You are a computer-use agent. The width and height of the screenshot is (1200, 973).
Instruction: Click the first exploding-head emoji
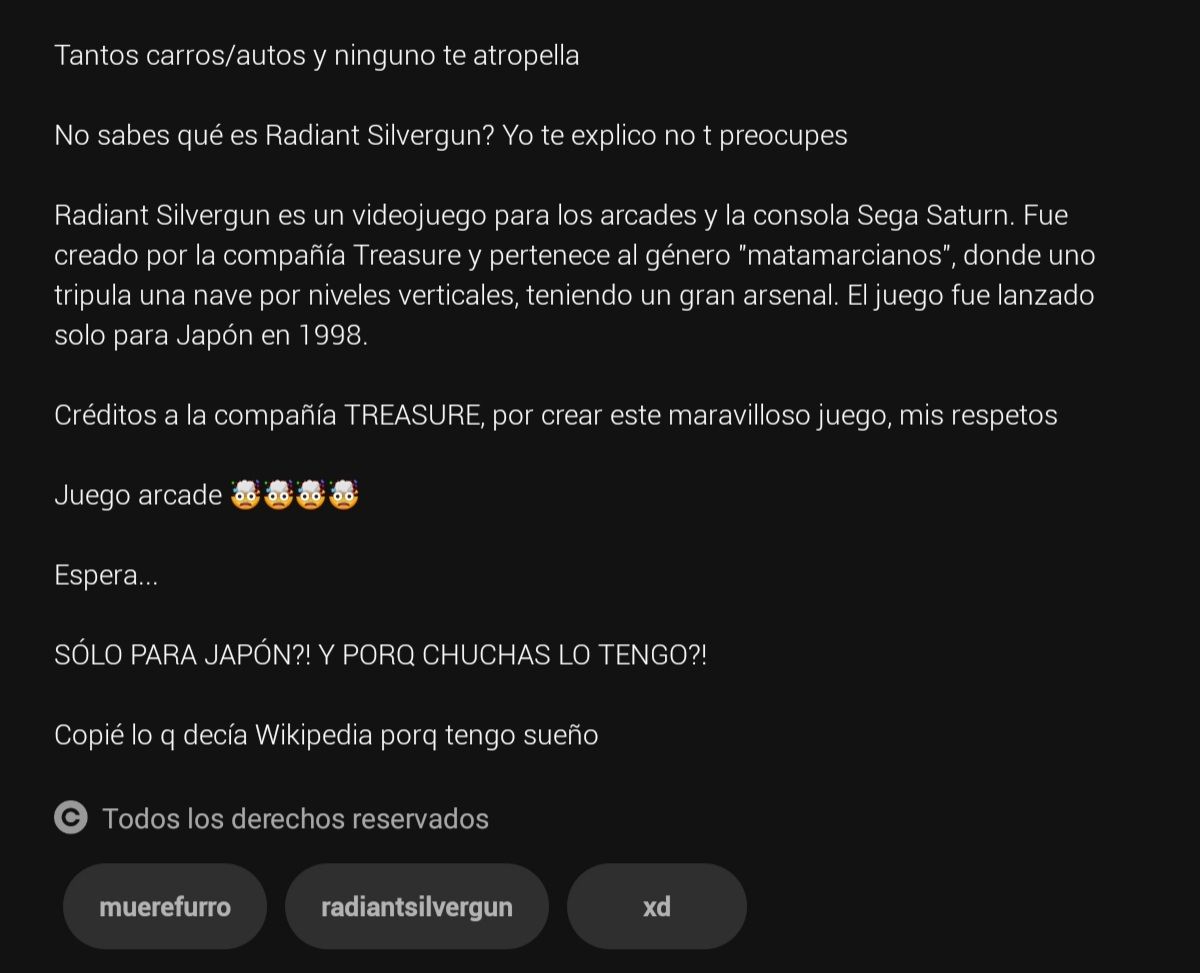click(245, 494)
